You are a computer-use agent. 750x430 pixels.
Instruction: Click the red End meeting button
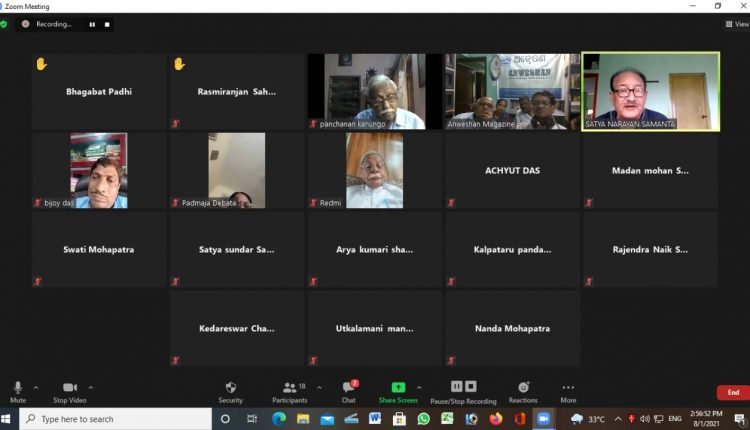(732, 392)
